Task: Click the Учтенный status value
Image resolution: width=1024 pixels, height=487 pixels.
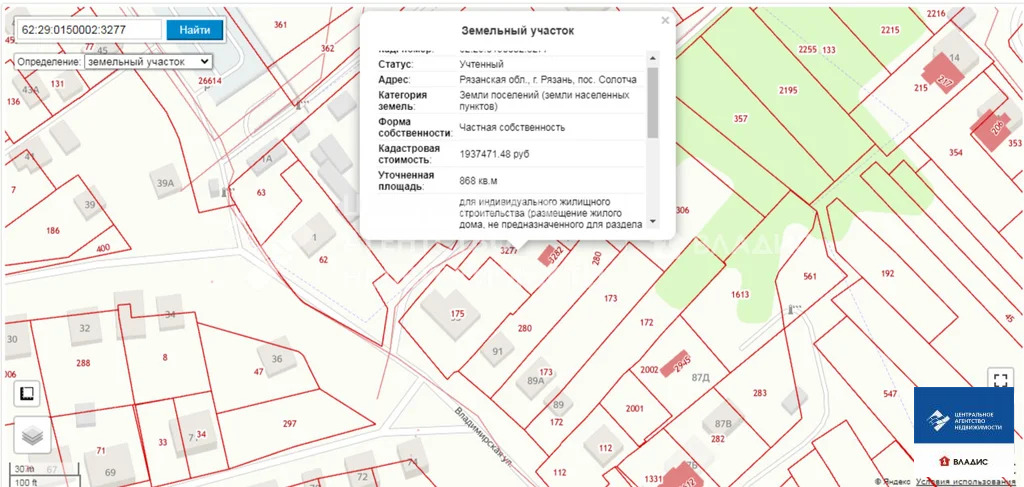Action: 481,65
